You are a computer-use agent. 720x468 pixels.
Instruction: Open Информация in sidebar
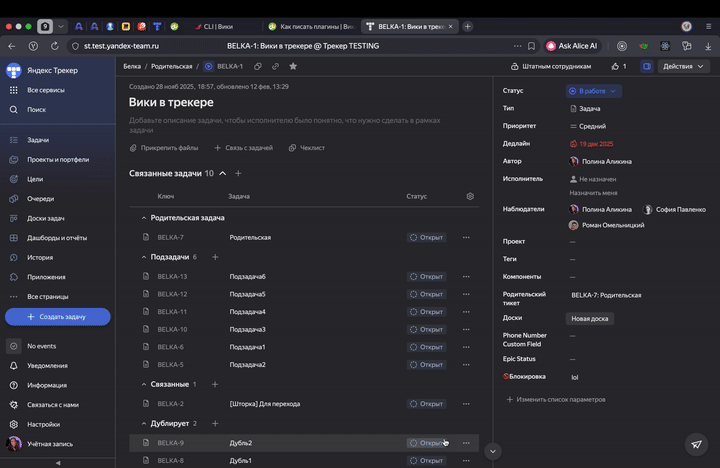(47, 385)
